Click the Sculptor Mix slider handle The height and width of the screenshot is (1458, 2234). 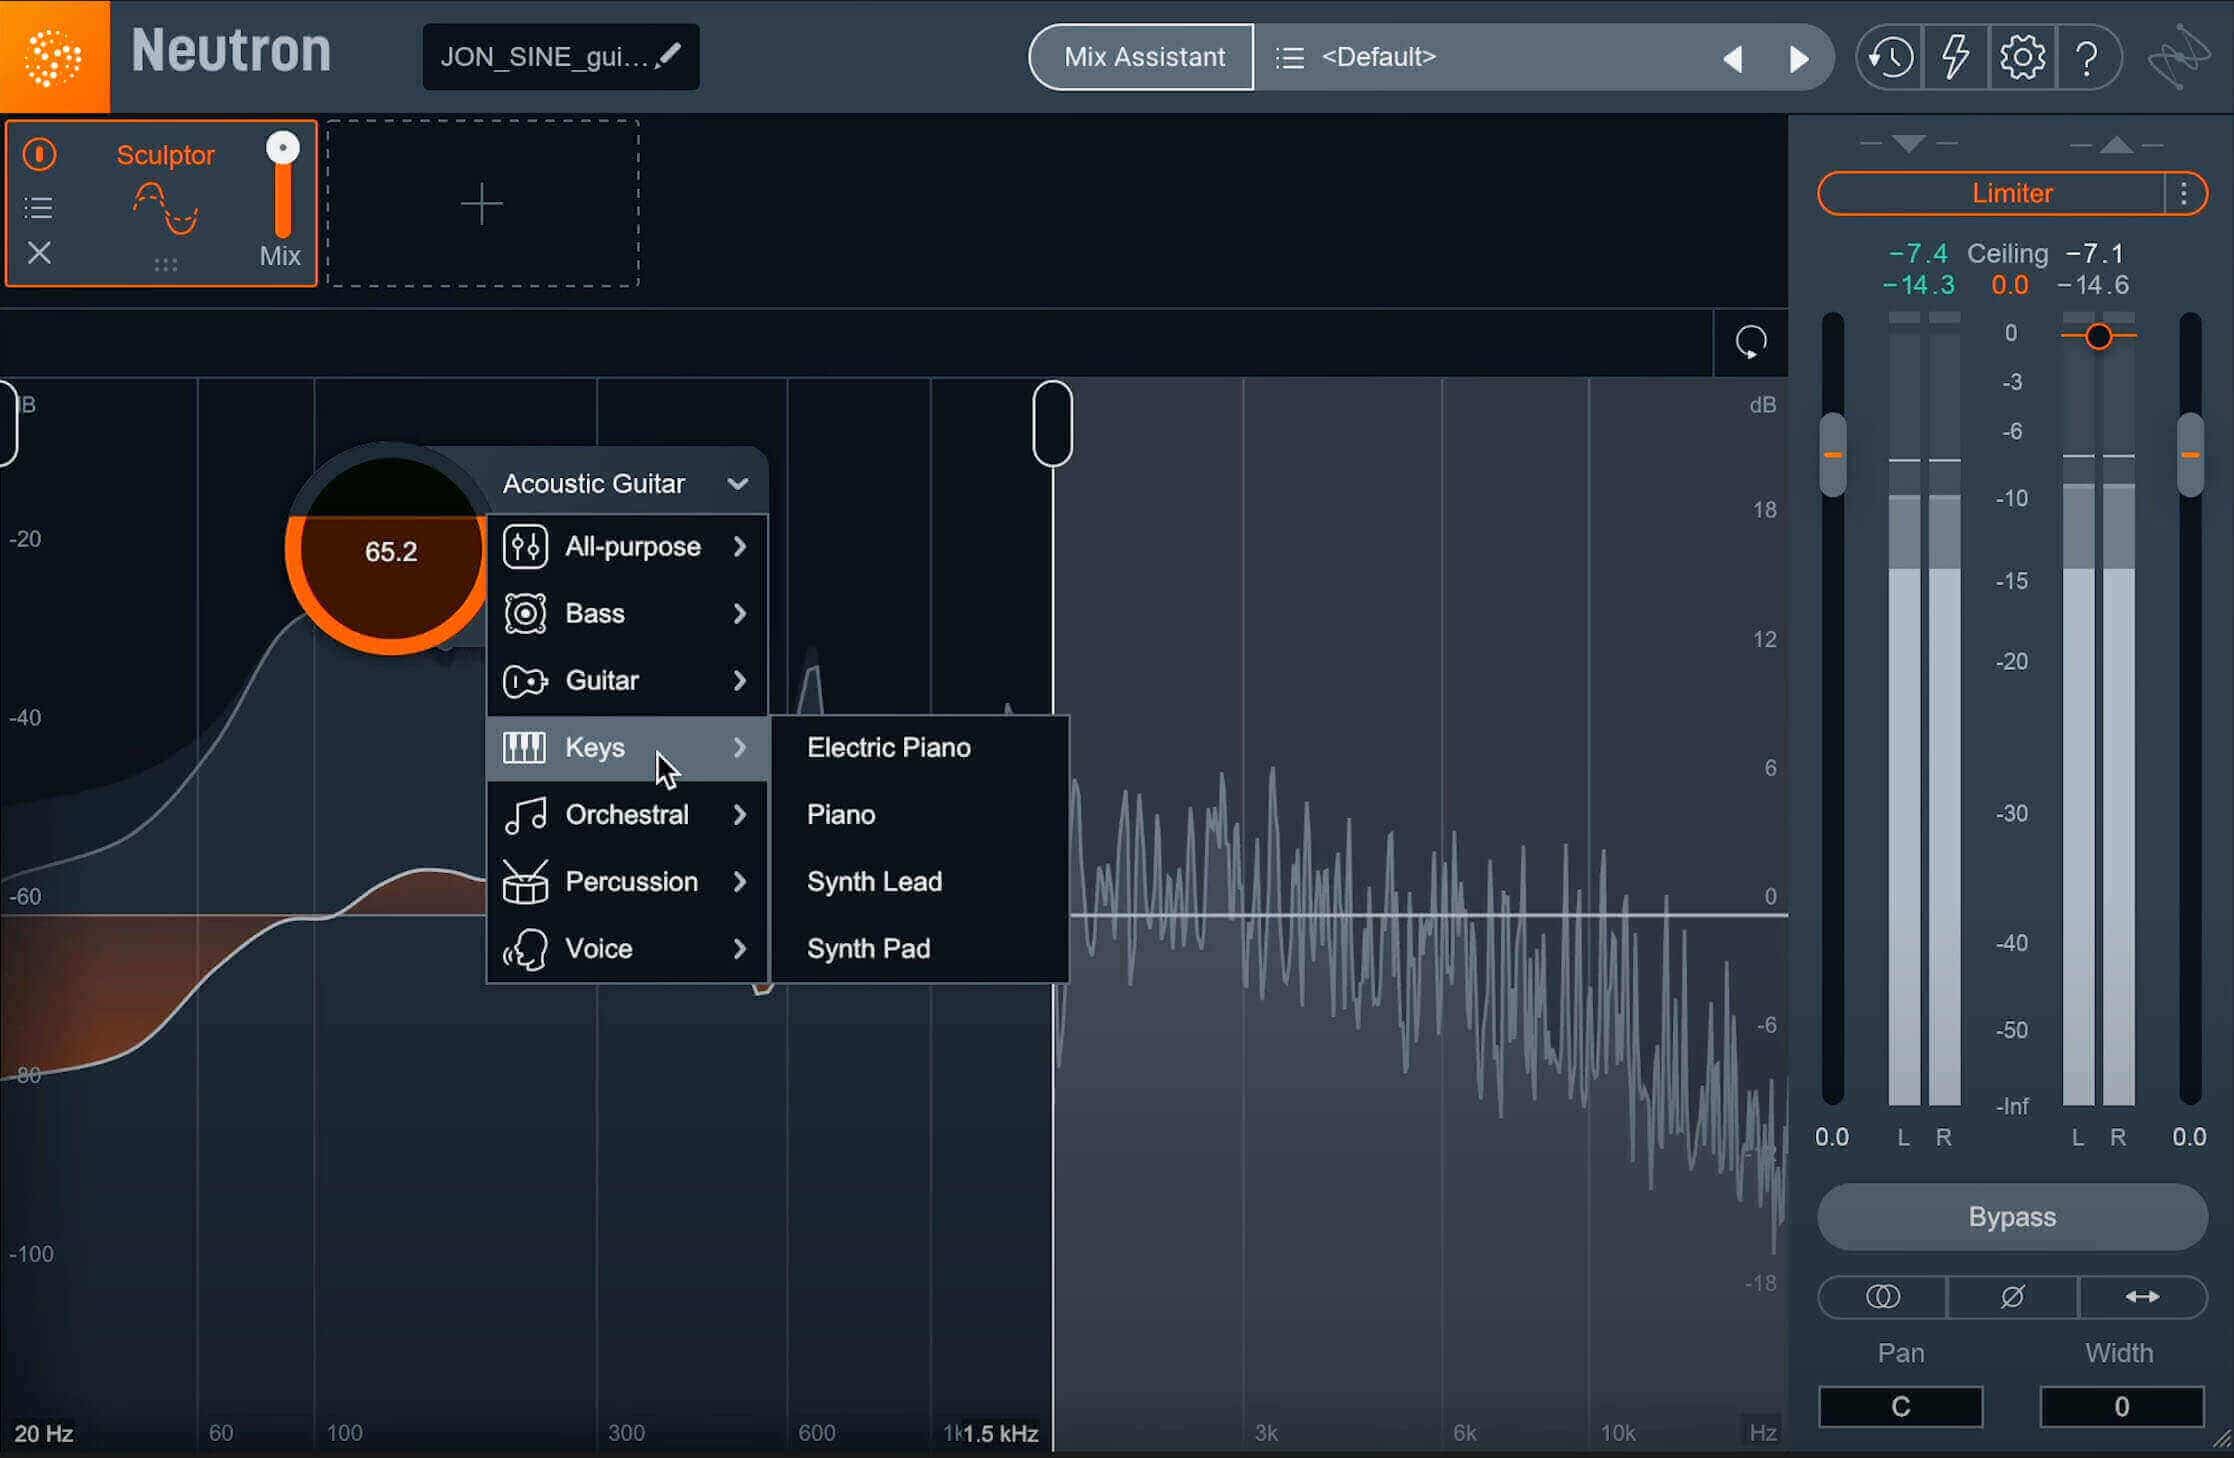coord(283,148)
